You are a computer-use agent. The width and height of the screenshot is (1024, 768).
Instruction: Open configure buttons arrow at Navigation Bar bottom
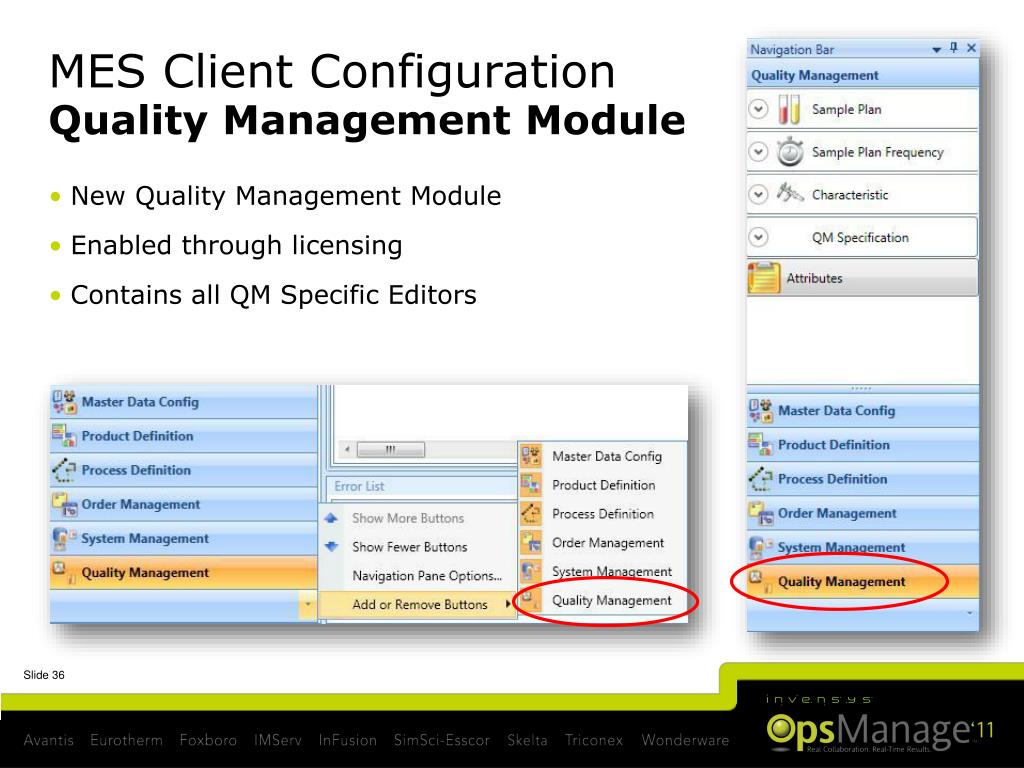[969, 613]
